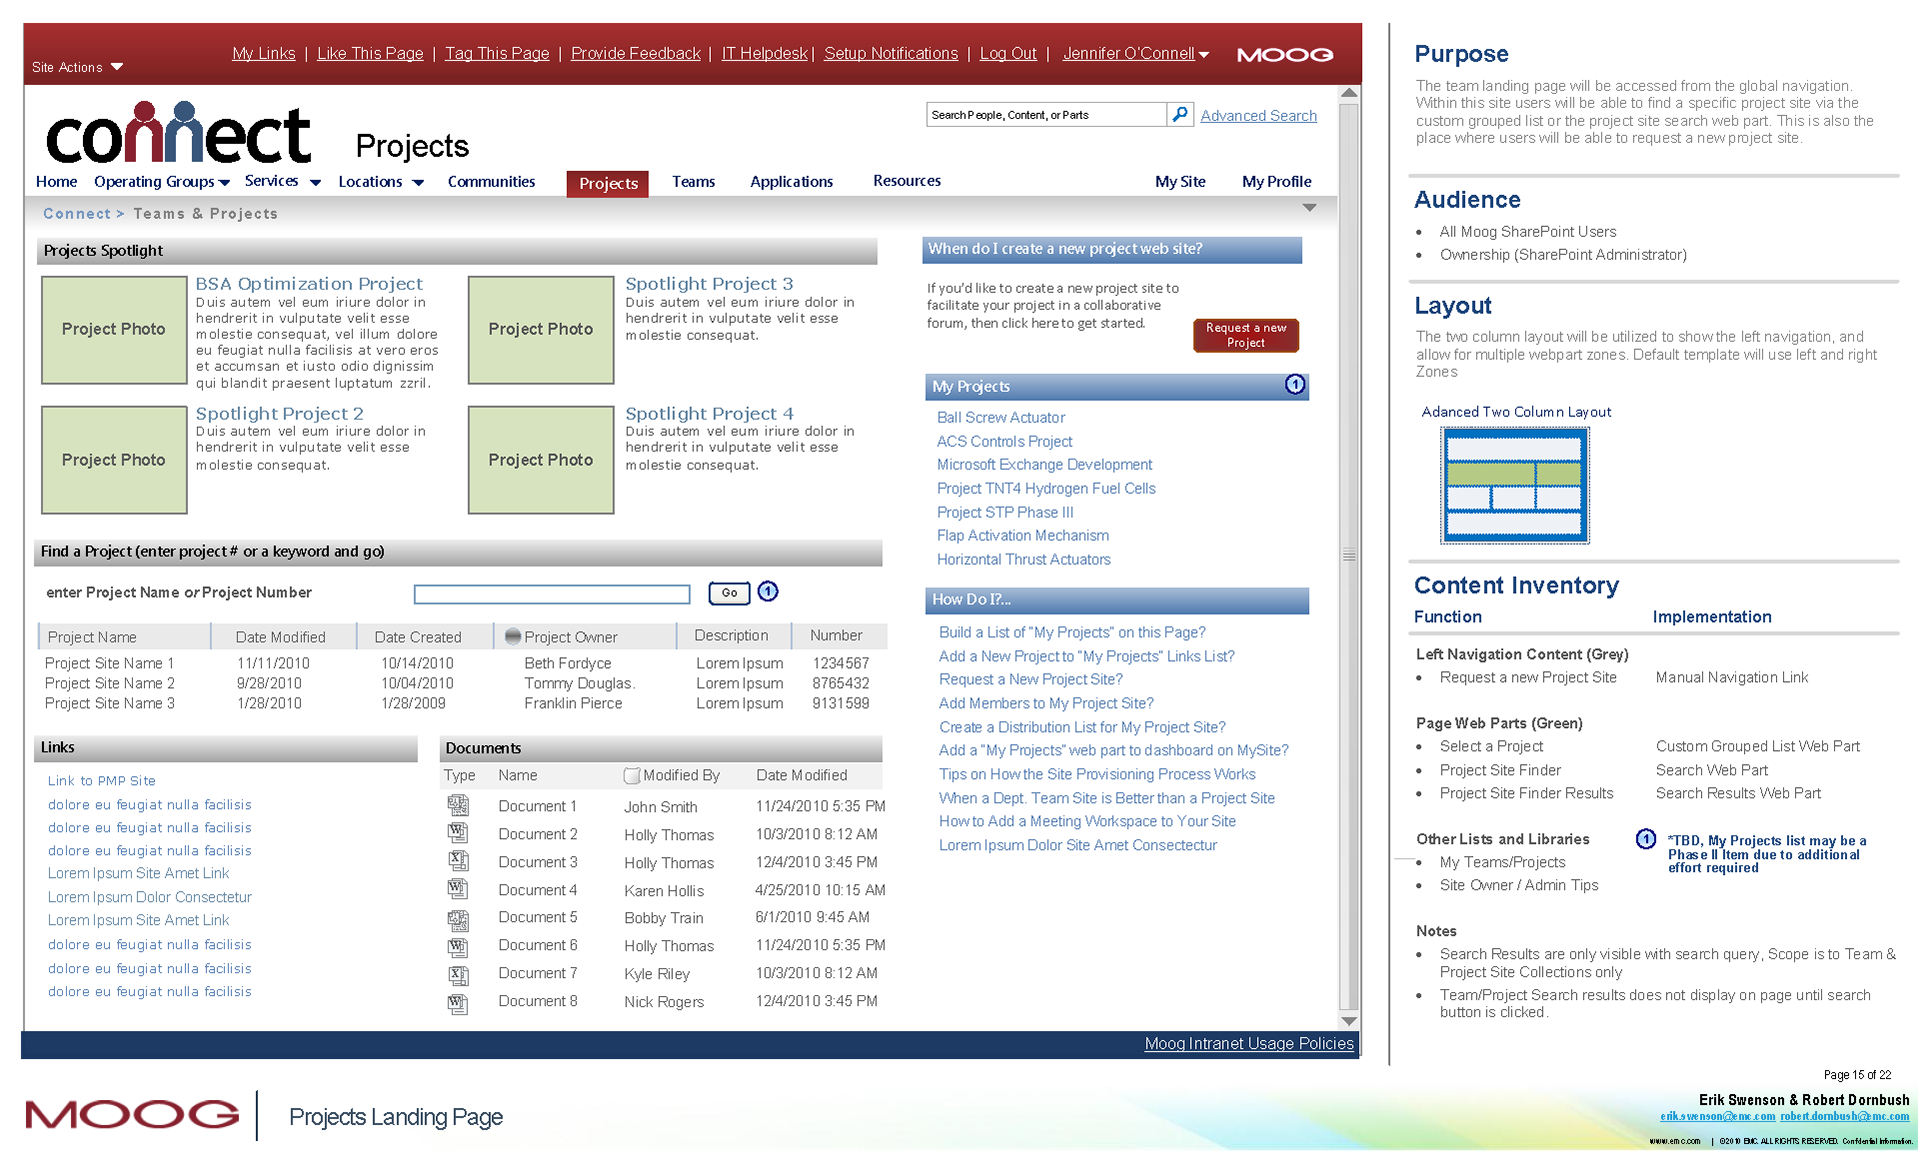
Task: Click the project name search field
Action: coord(552,594)
